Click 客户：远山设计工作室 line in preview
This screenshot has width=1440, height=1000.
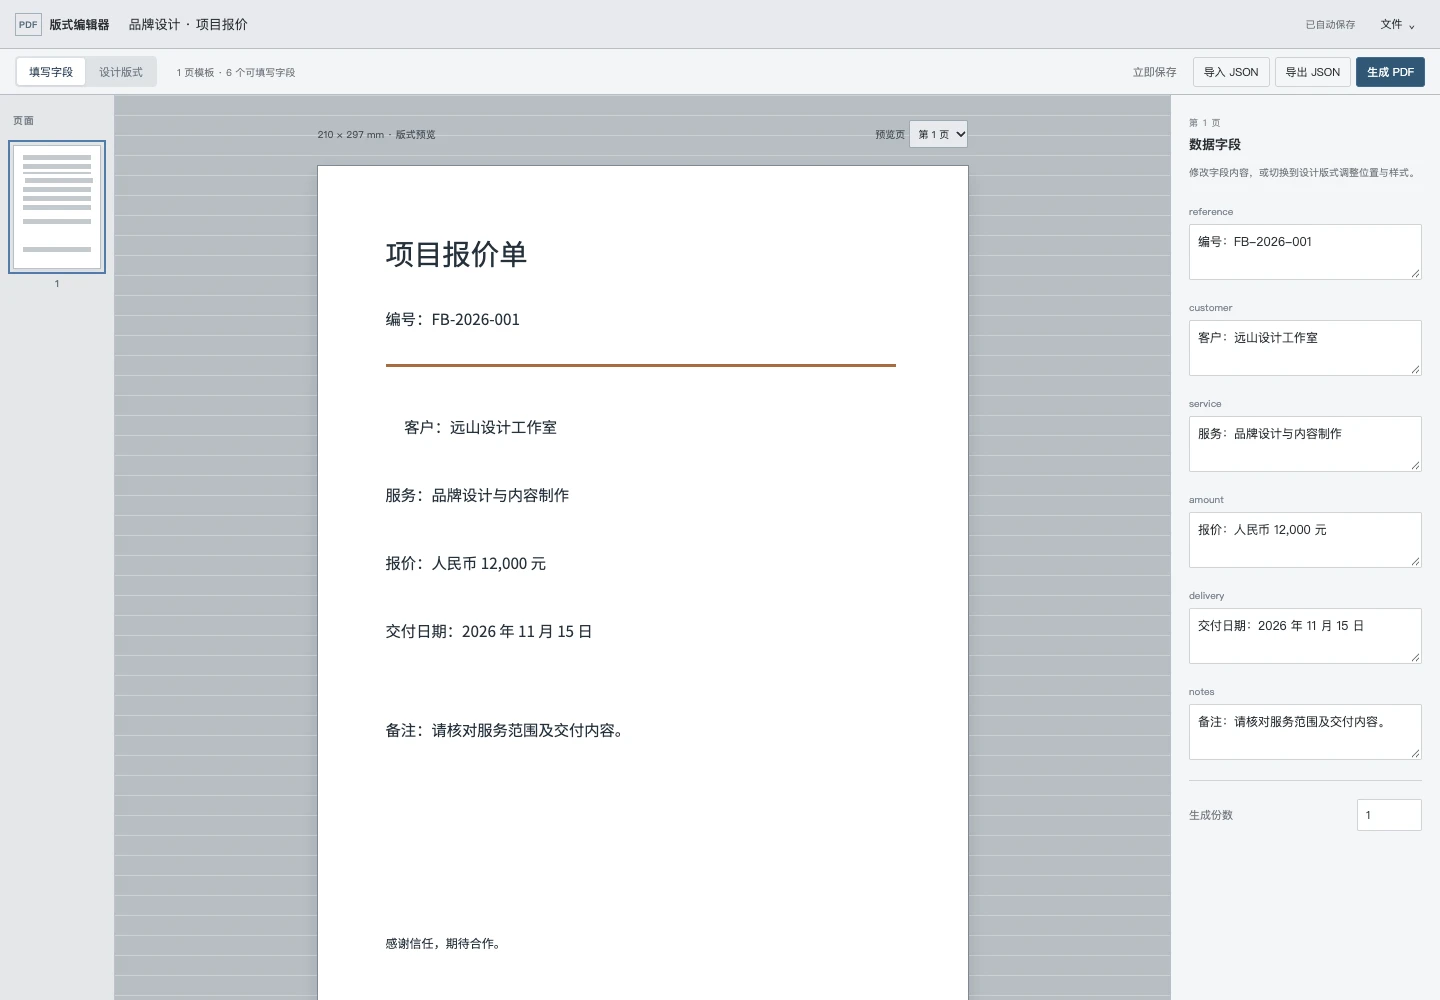480,428
